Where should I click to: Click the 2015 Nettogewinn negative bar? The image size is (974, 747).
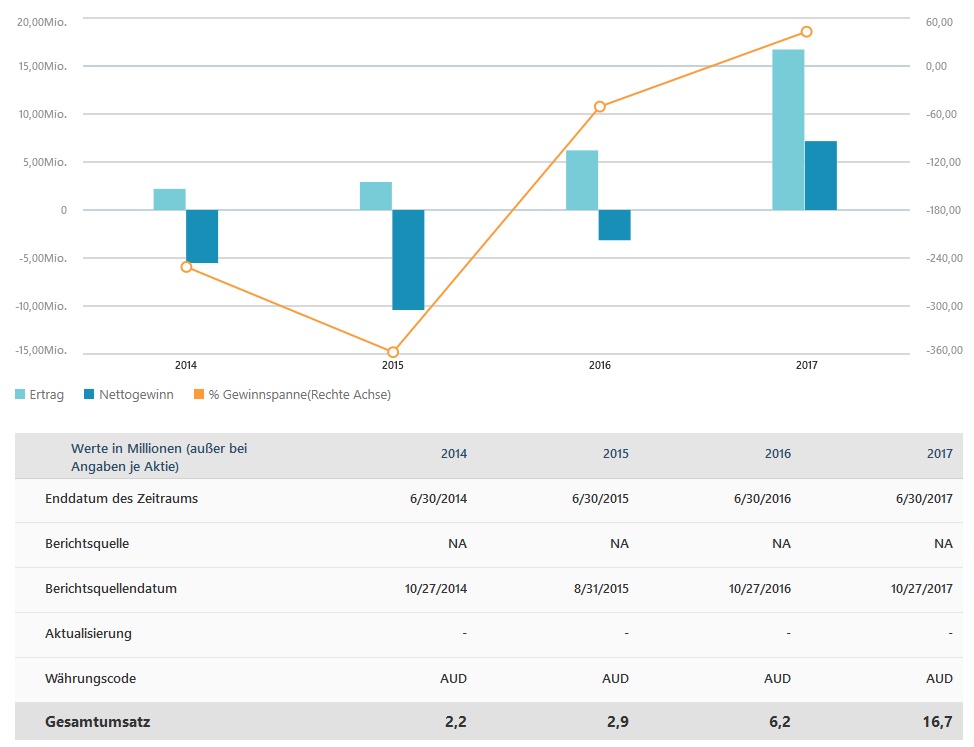click(408, 260)
